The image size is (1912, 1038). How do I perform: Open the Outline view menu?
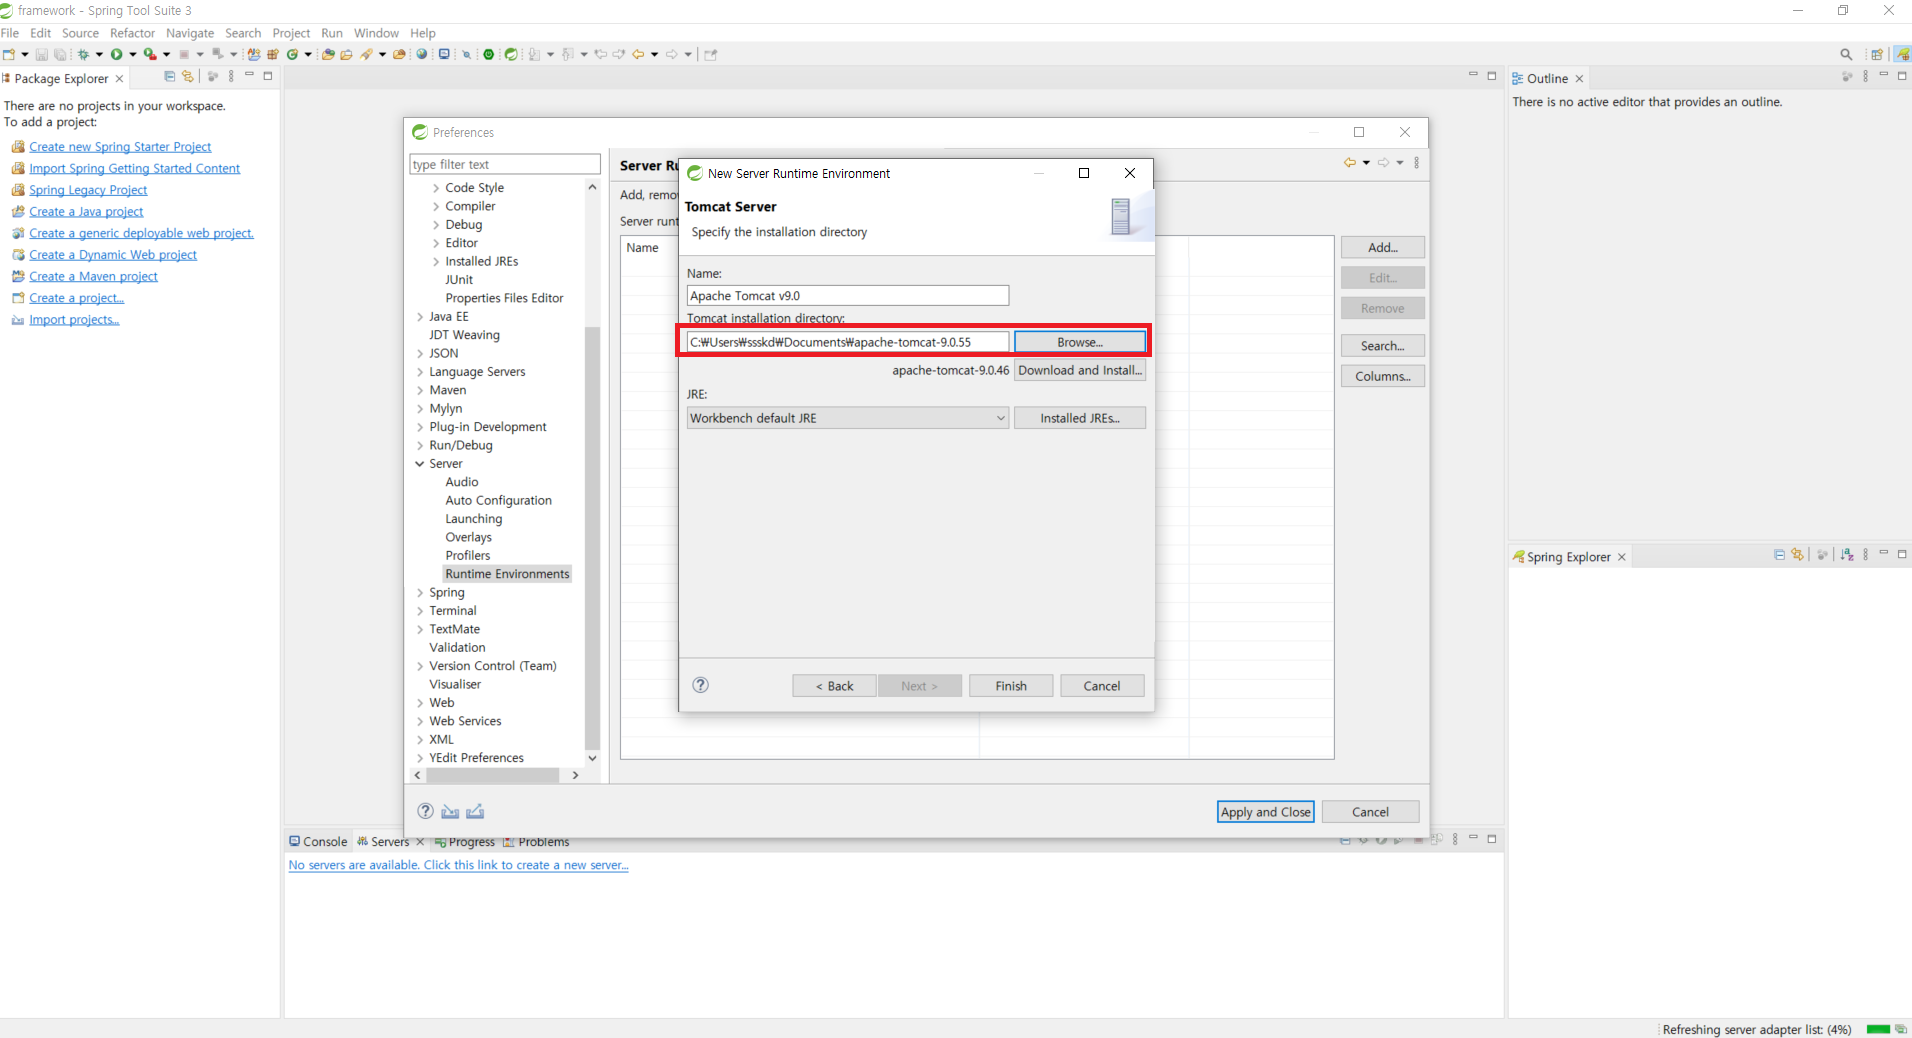[1865, 76]
